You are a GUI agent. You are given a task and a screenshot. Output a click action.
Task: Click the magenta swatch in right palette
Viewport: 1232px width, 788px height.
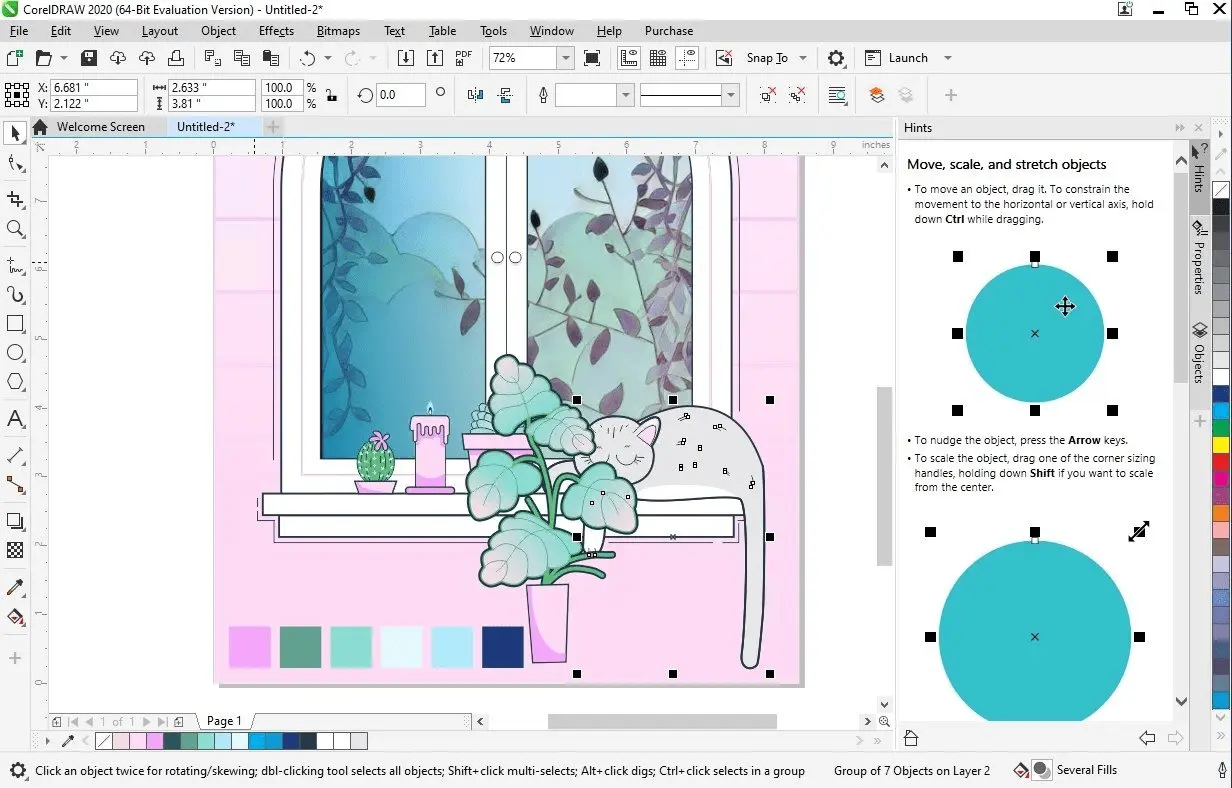(1221, 480)
